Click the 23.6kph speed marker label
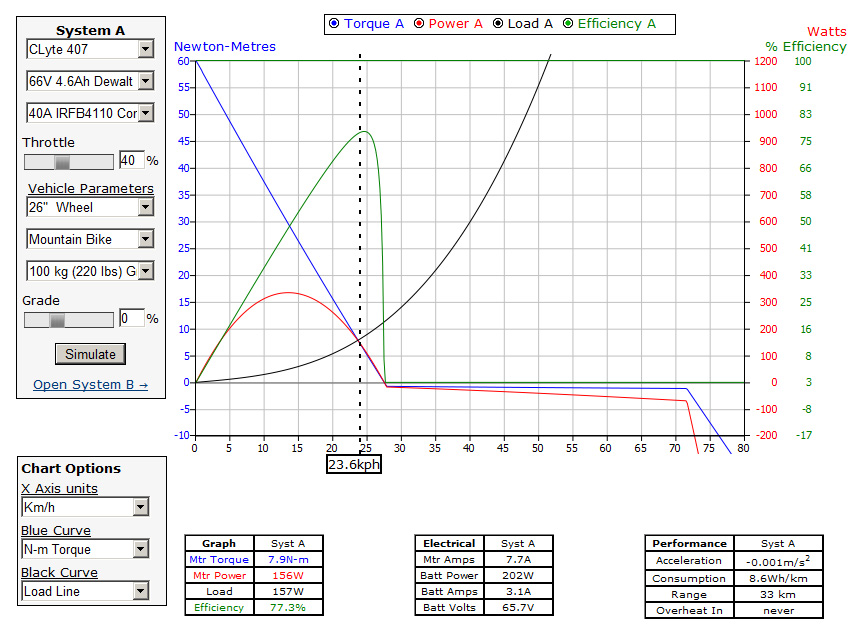 pyautogui.click(x=354, y=464)
